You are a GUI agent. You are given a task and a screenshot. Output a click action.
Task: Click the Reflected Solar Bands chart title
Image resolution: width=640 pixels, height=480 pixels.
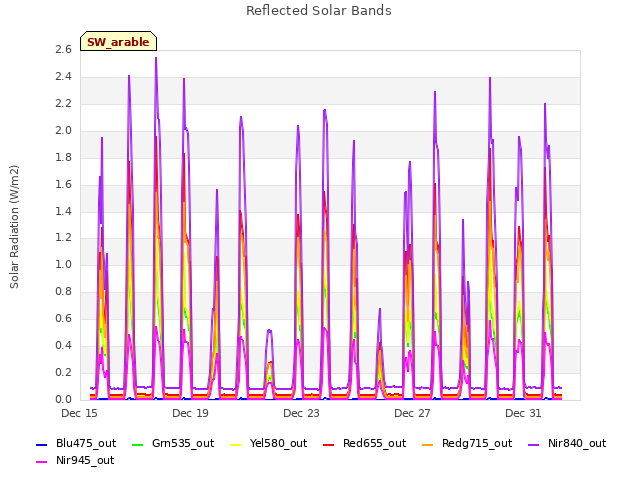point(319,11)
